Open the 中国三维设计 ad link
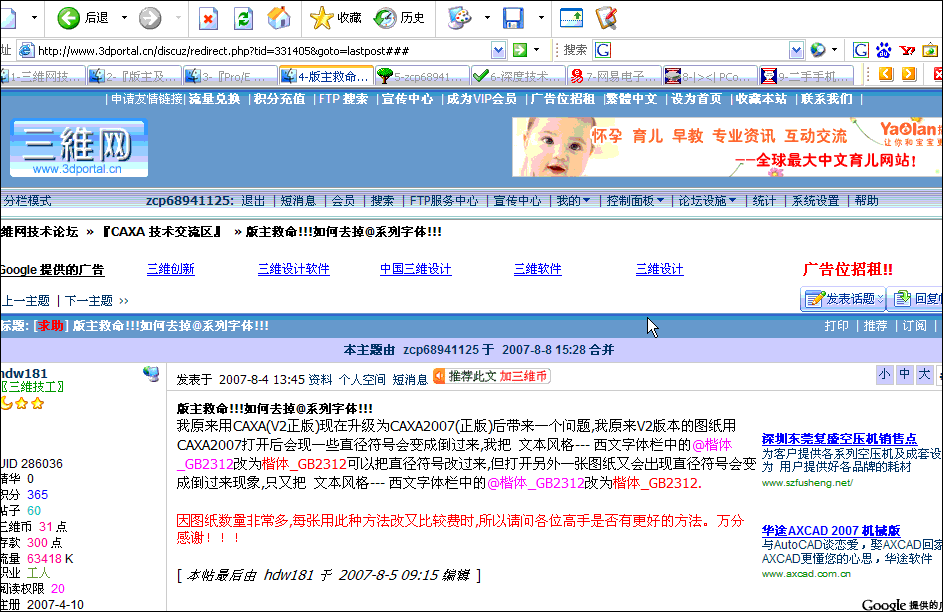The height and width of the screenshot is (612, 943). 416,269
